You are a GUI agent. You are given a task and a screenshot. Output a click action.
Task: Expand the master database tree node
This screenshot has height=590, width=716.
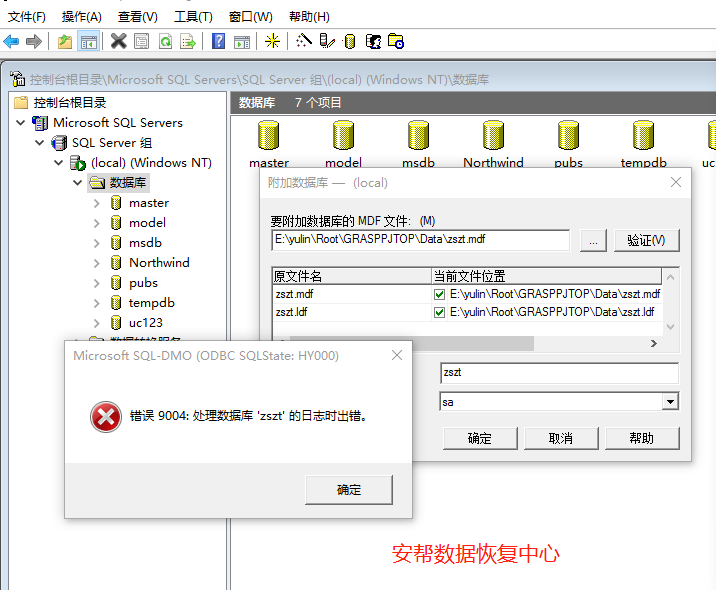click(96, 203)
